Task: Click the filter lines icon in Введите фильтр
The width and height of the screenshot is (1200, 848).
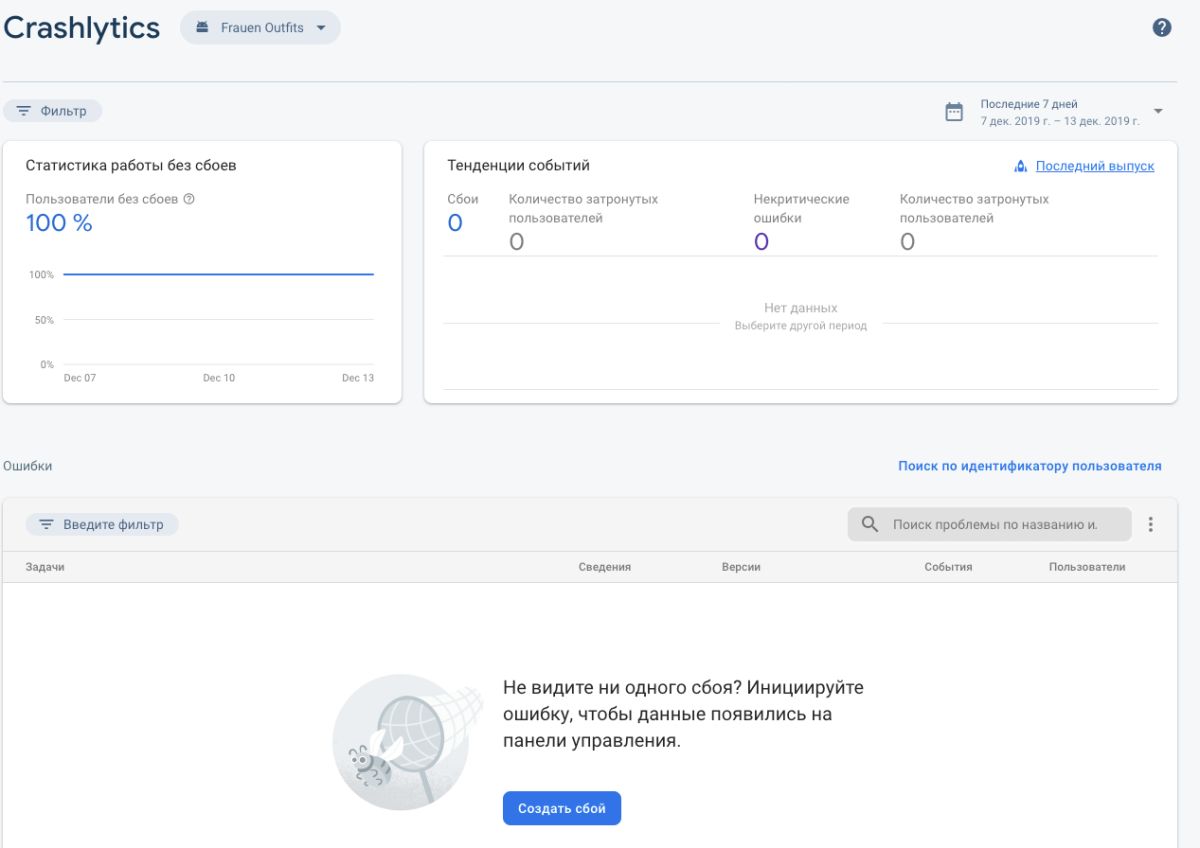Action: [x=46, y=524]
